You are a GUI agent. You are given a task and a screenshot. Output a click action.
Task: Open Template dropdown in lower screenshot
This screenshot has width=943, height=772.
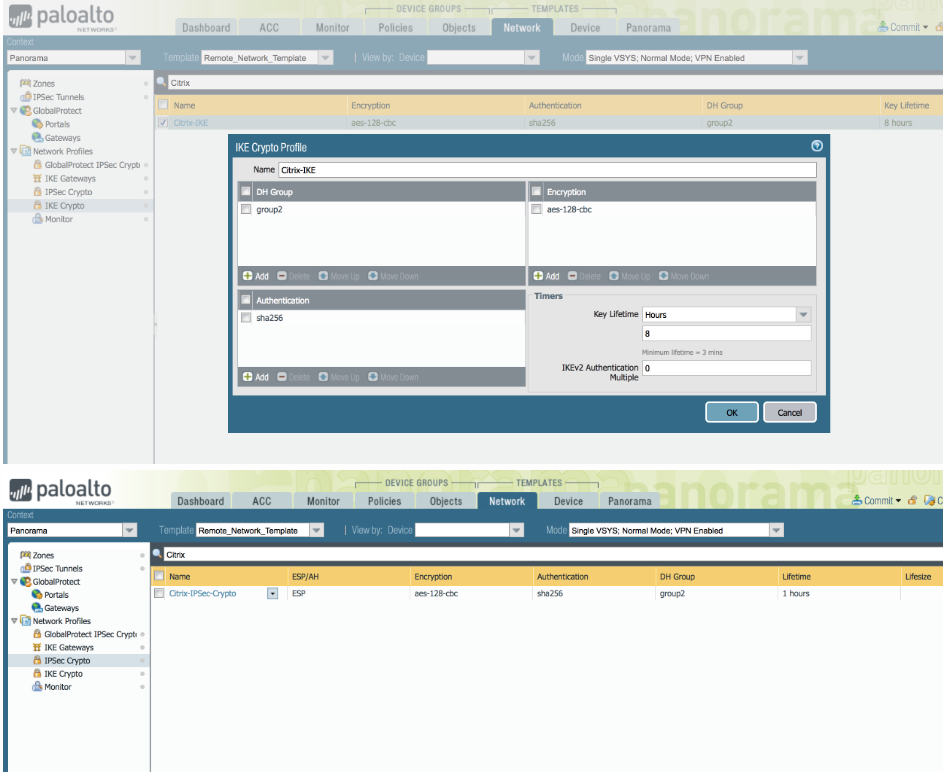(316, 530)
